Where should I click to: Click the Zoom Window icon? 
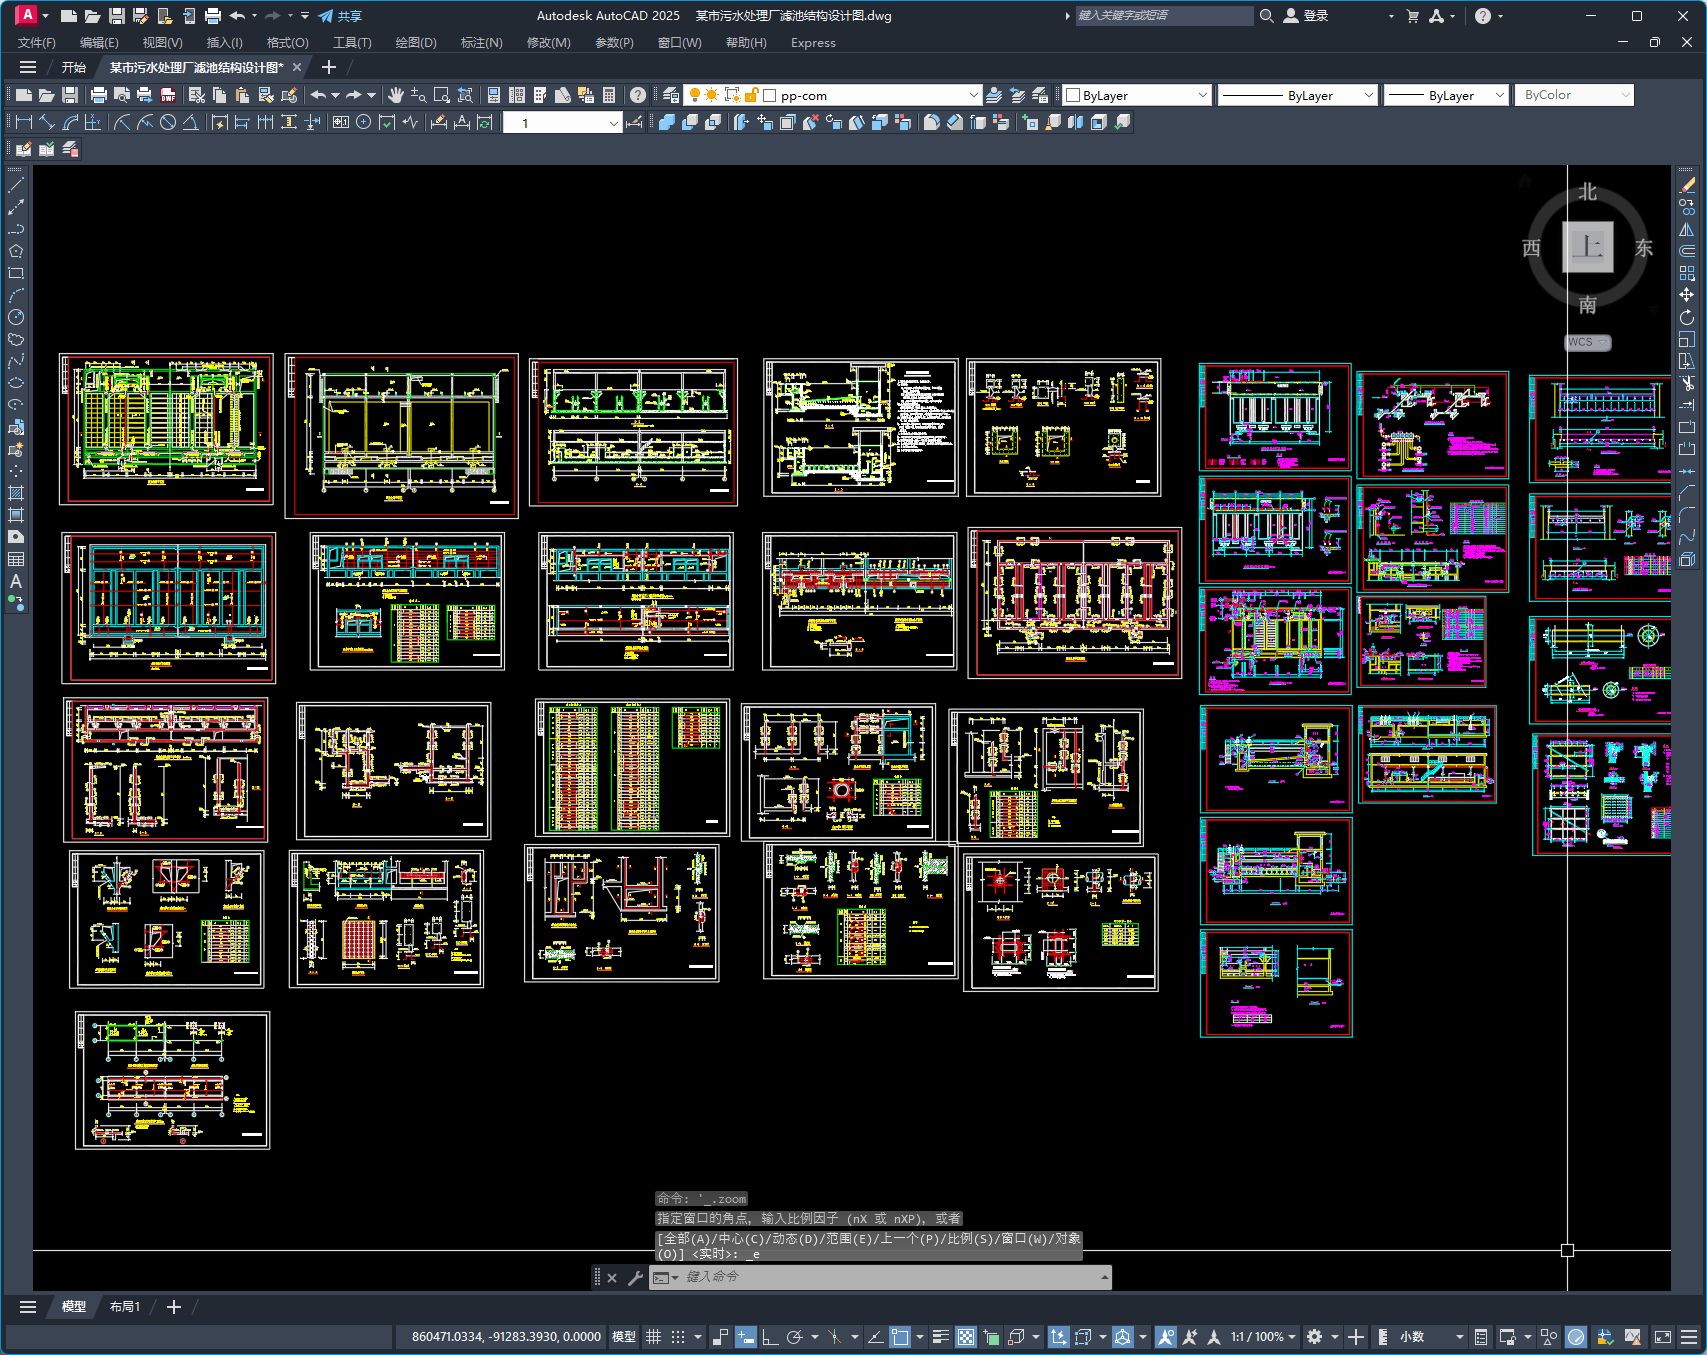[x=441, y=95]
